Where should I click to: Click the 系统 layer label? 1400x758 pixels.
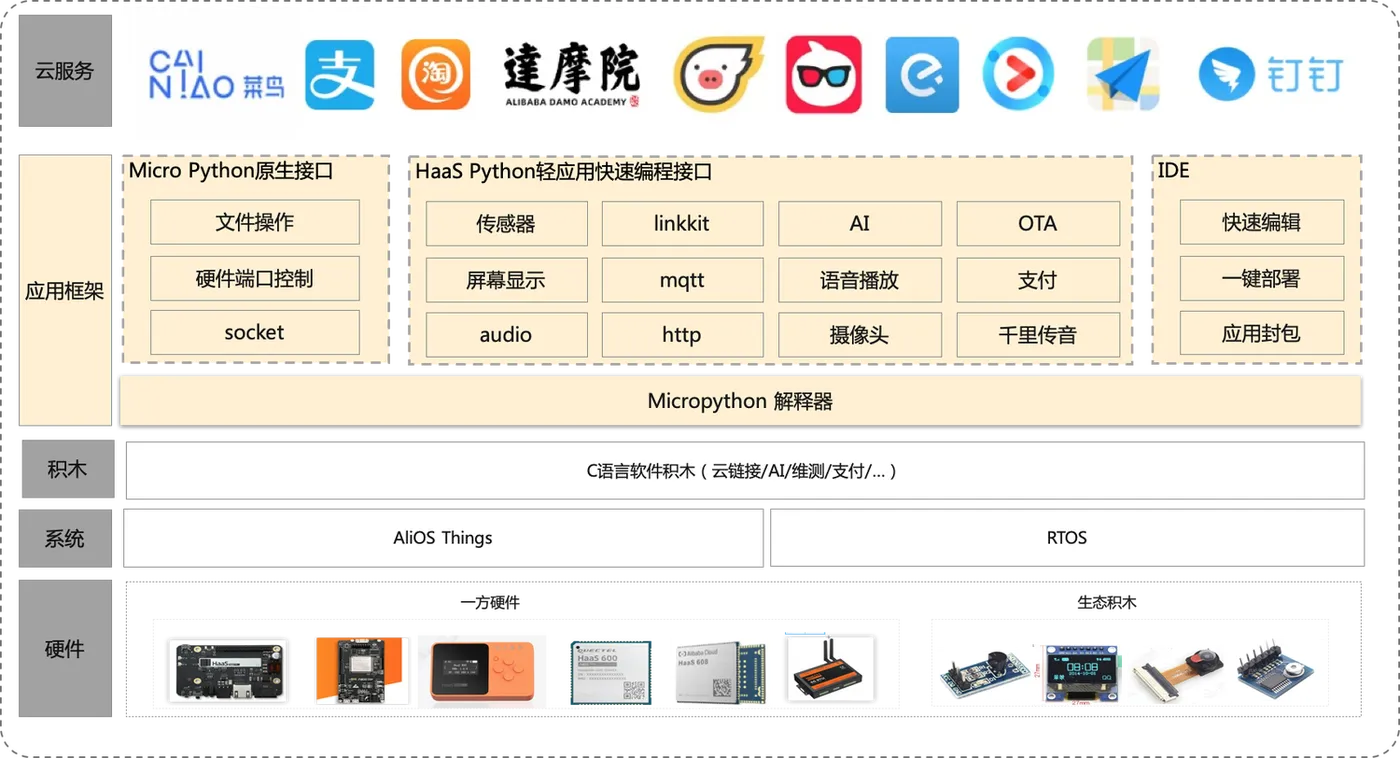tap(66, 538)
